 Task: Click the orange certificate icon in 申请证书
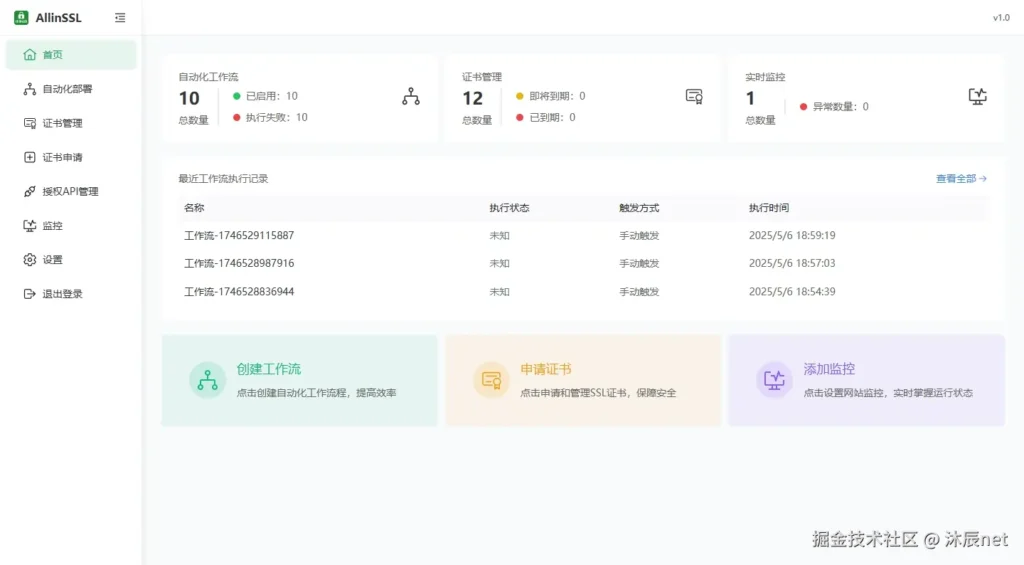coord(491,380)
